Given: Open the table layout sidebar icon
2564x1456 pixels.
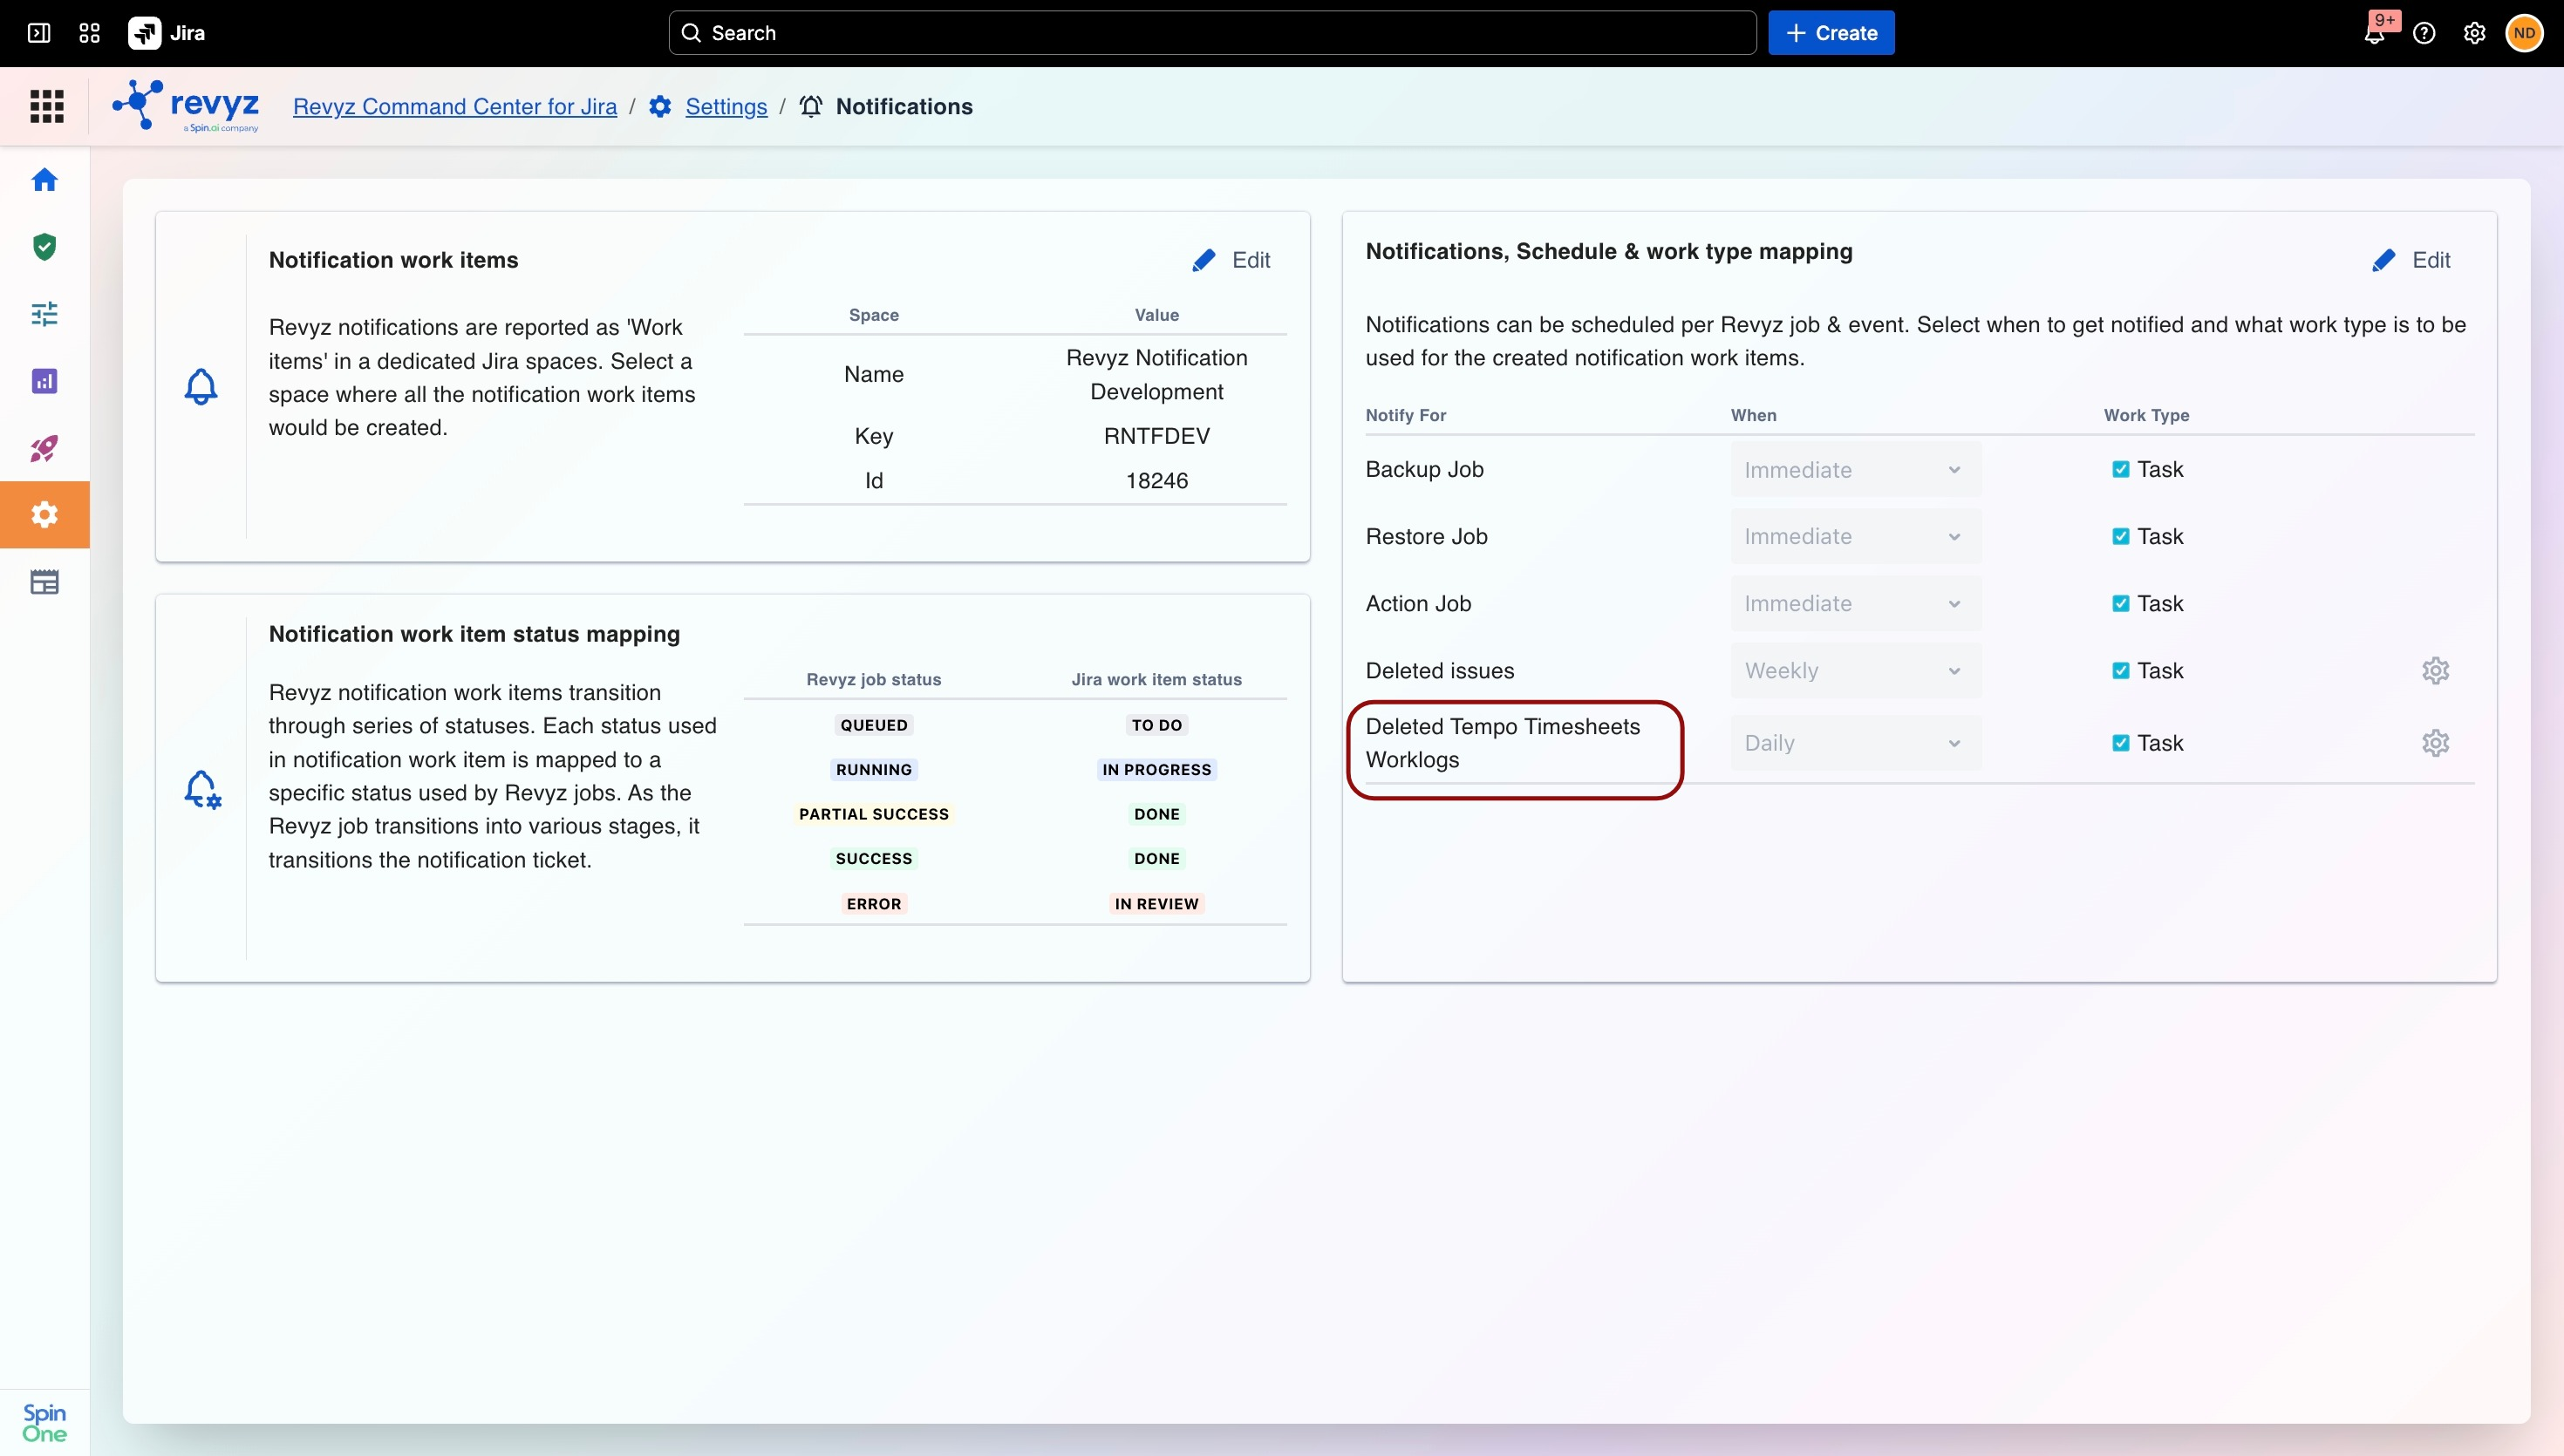Looking at the screenshot, I should pos(44,582).
